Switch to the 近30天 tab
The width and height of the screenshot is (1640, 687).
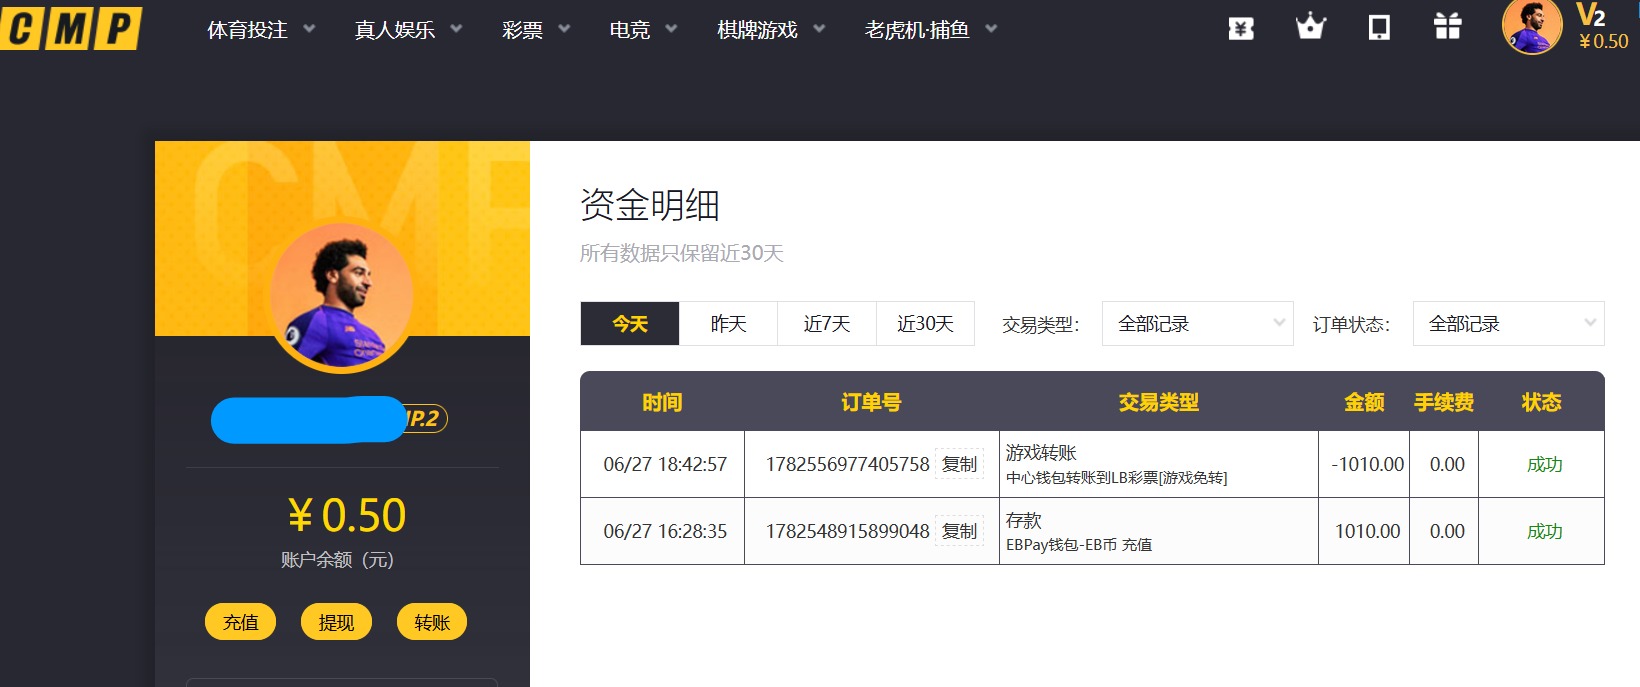coord(925,324)
